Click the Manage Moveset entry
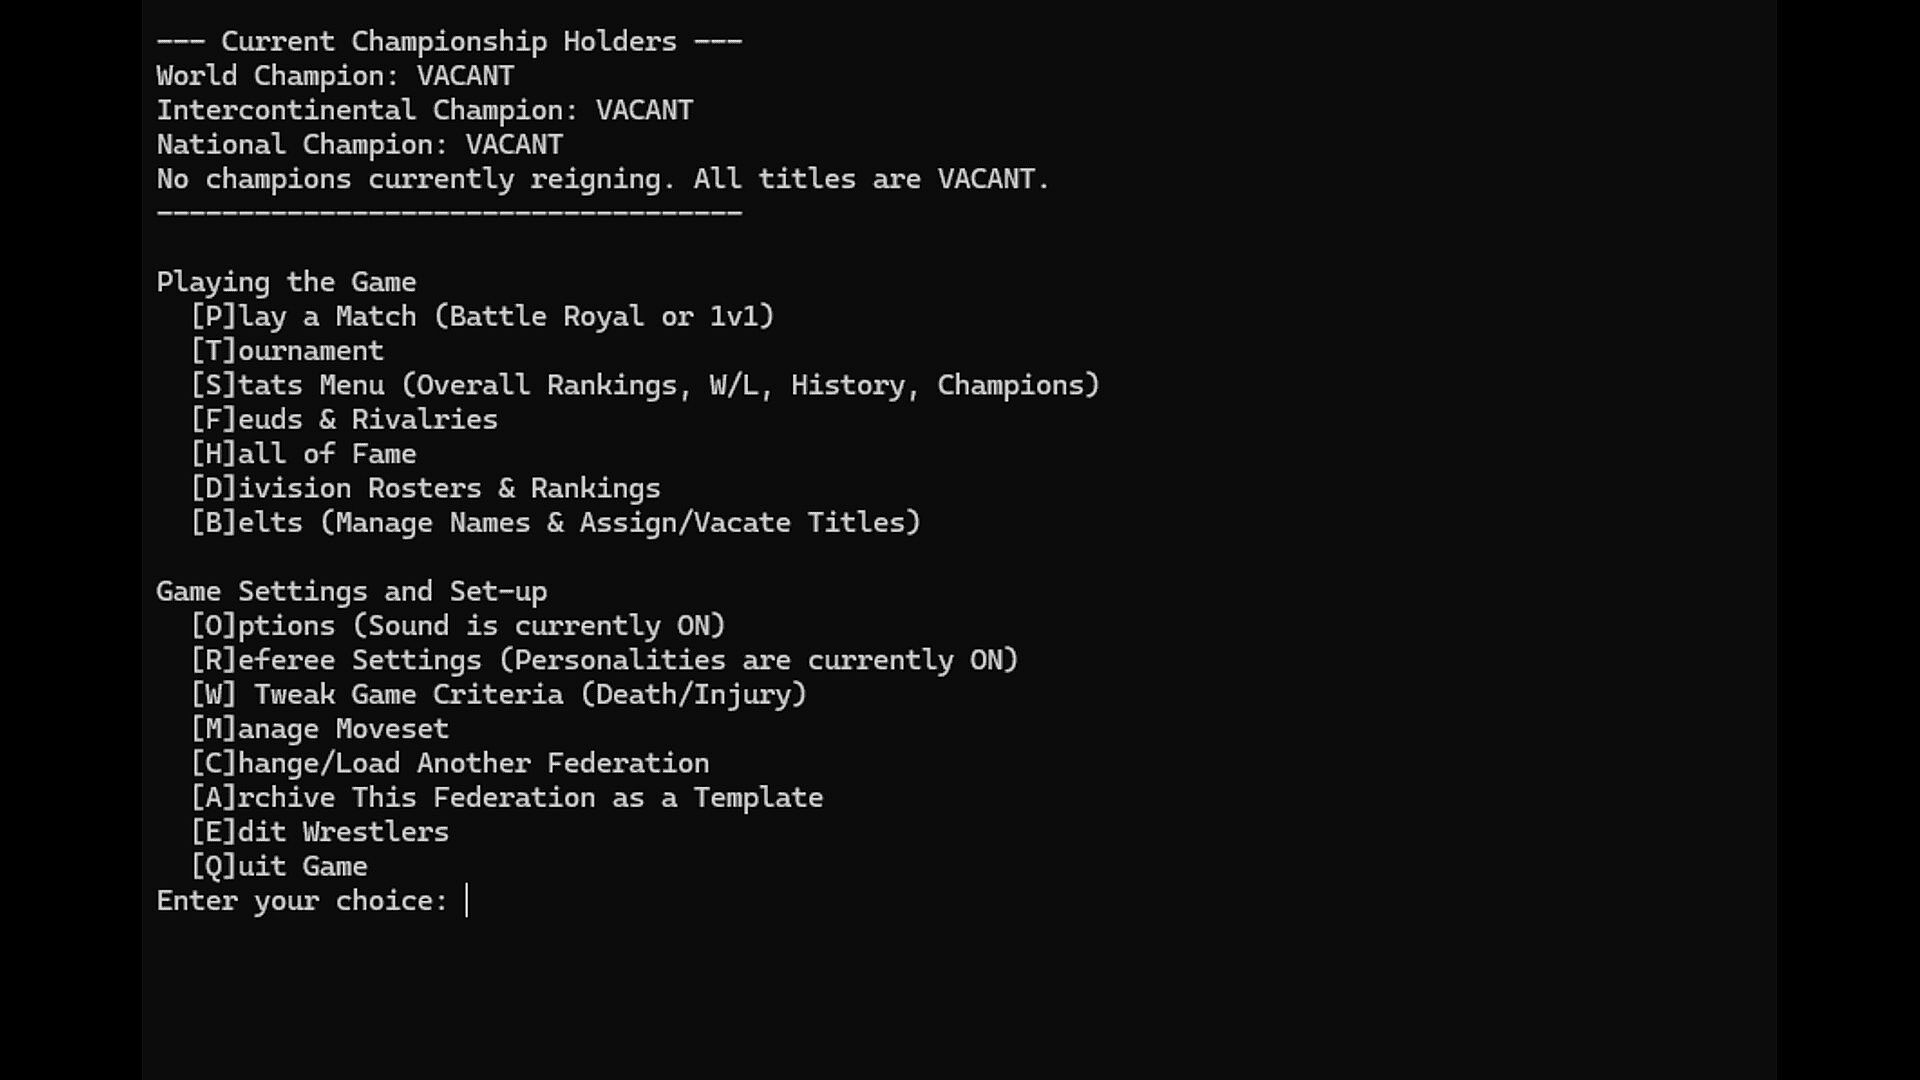The image size is (1920, 1080). coord(320,729)
